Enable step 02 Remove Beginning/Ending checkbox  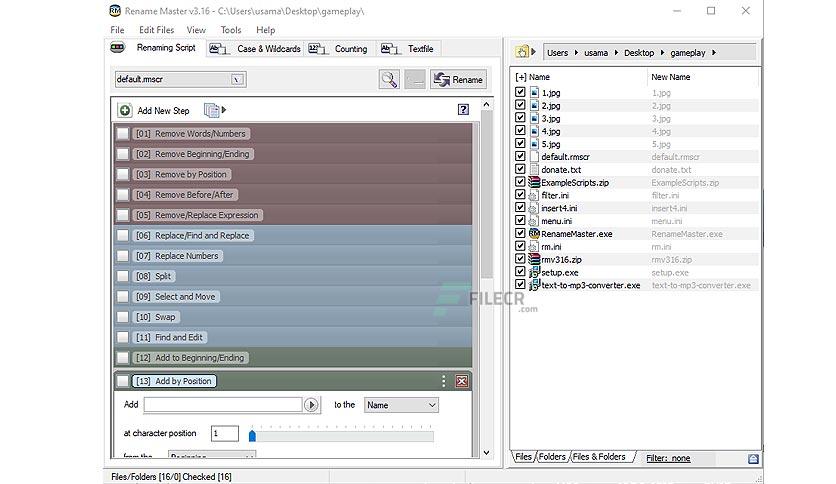(123, 154)
